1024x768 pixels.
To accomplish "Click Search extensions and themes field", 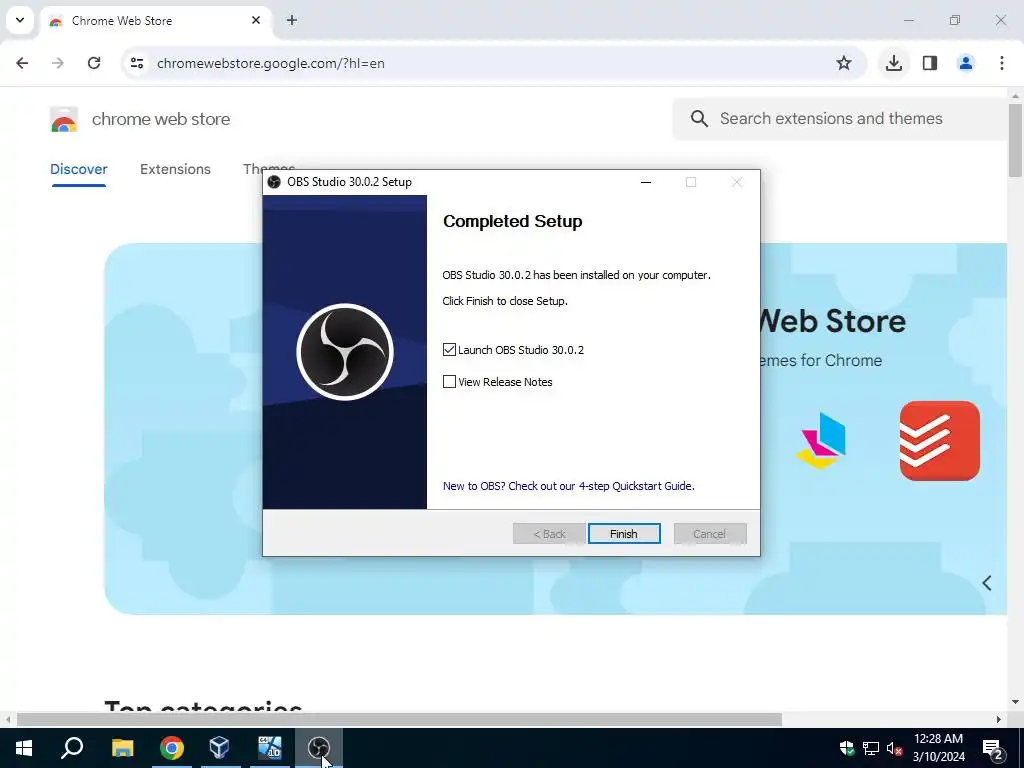I will (x=842, y=119).
